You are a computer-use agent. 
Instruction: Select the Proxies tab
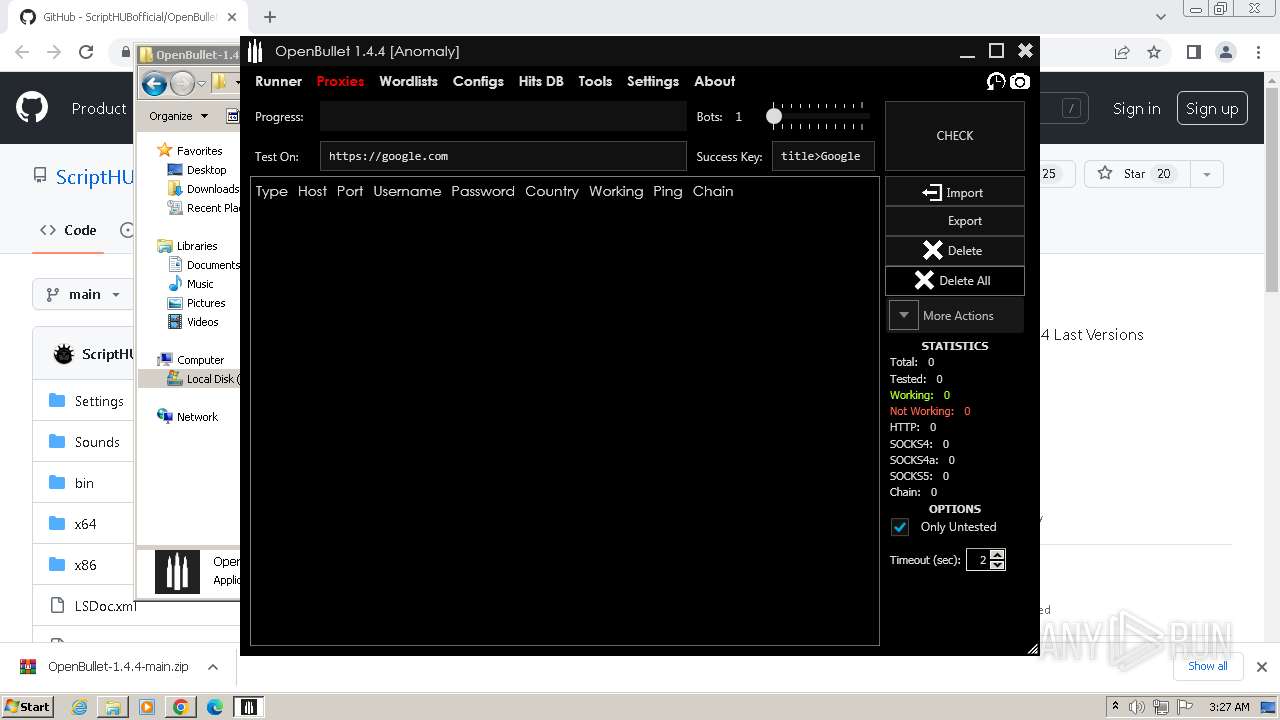(340, 81)
